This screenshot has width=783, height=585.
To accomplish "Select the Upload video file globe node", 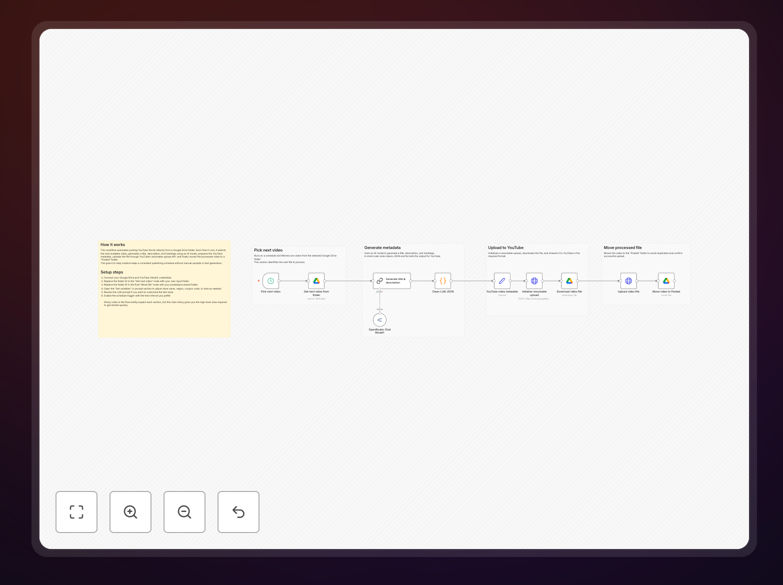I will coord(628,281).
